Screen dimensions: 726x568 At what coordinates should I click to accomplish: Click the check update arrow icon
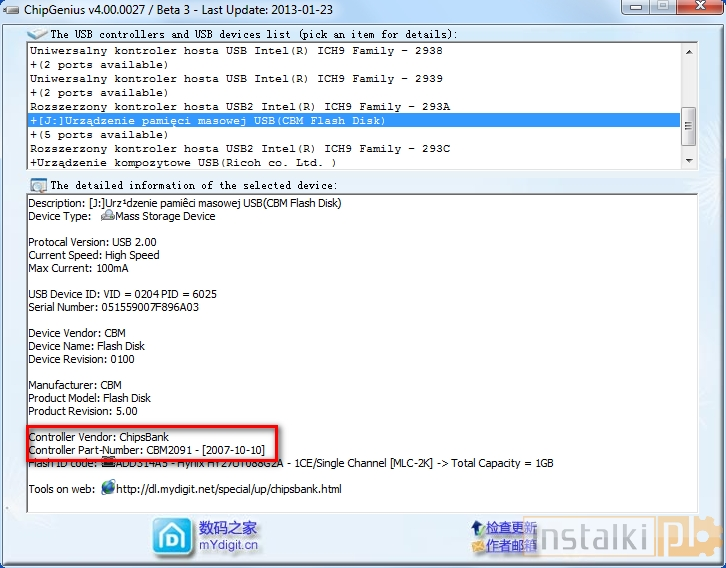click(x=477, y=527)
